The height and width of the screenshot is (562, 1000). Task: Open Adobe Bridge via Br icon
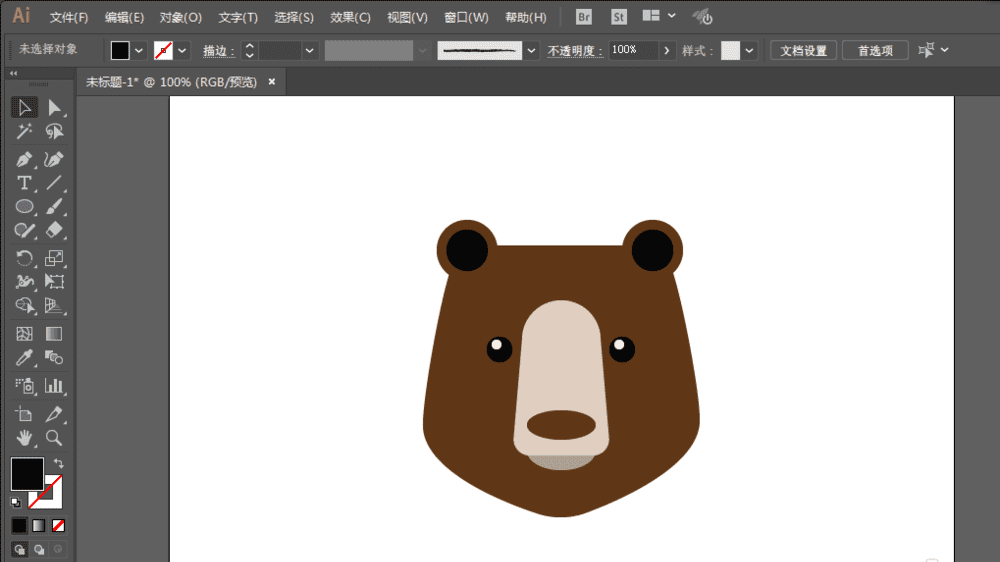583,17
